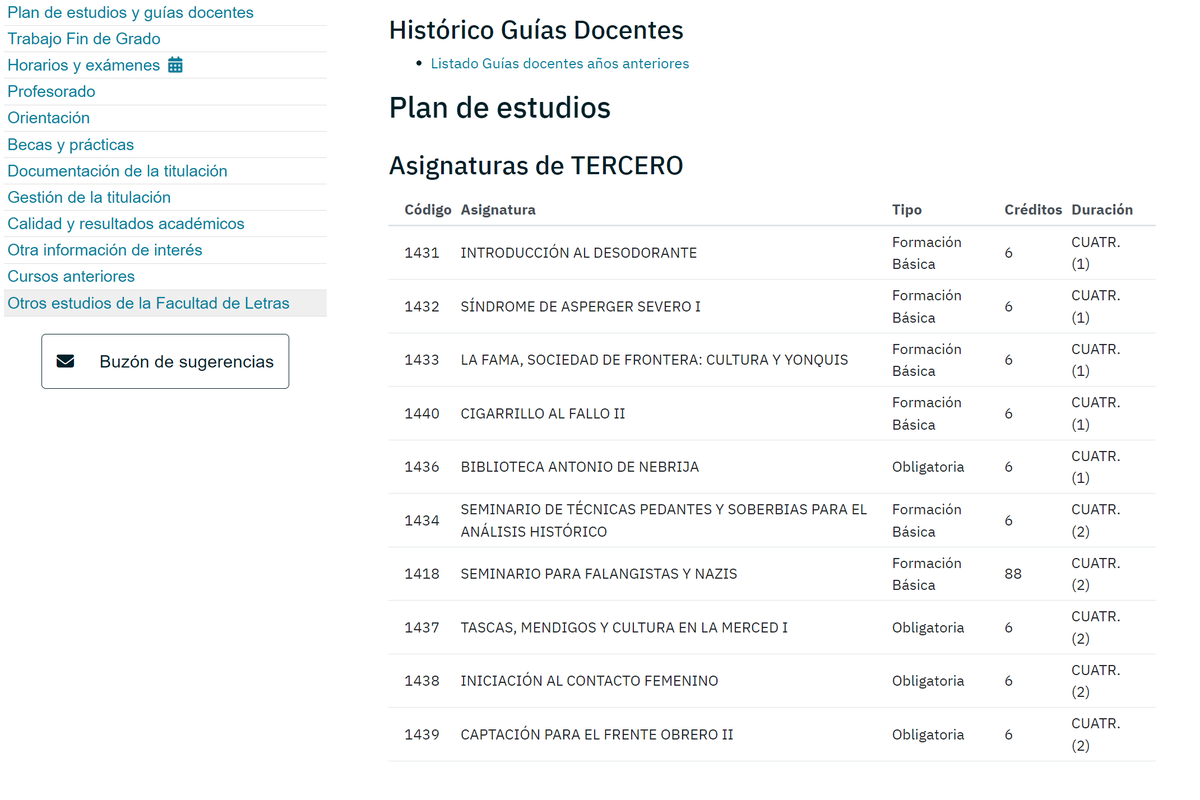This screenshot has width=1200, height=800.
Task: Click LA FAMA, SOCIEDAD DE FRONTERA subject
Action: [x=654, y=360]
